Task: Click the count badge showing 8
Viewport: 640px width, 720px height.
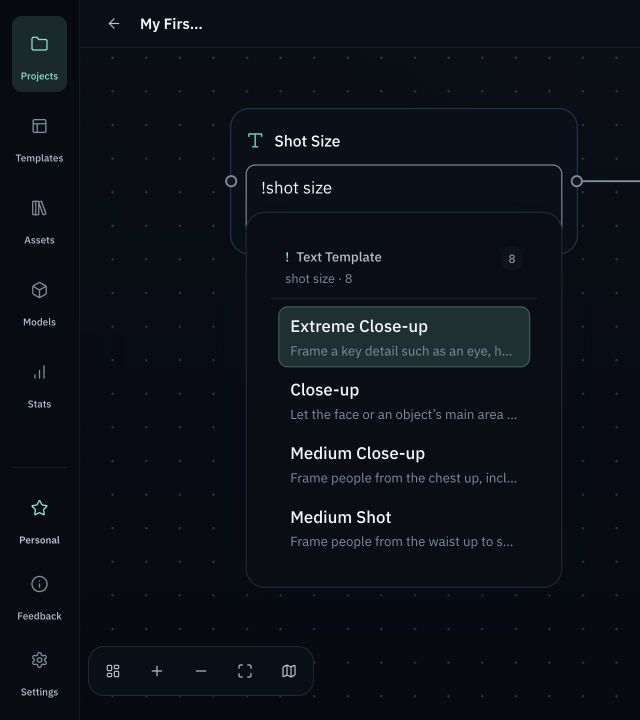Action: [x=511, y=259]
